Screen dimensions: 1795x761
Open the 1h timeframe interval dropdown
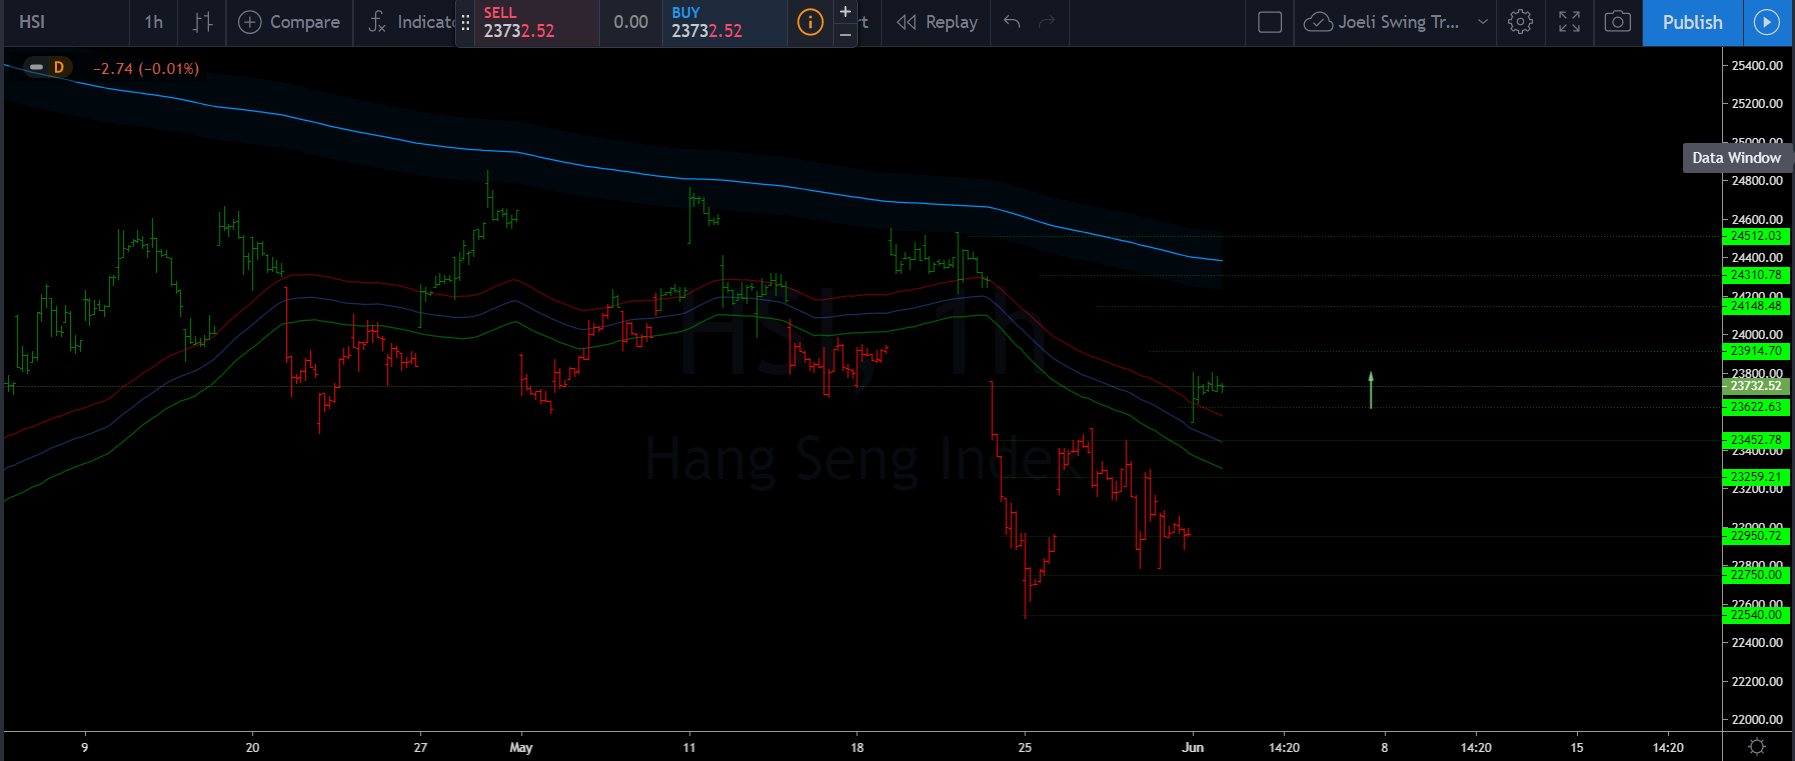(153, 22)
